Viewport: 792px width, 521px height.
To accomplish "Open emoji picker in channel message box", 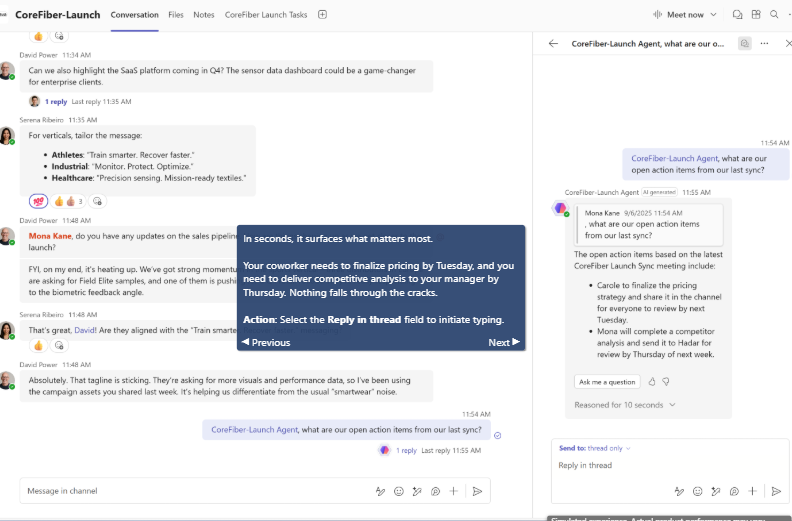I will 399,491.
